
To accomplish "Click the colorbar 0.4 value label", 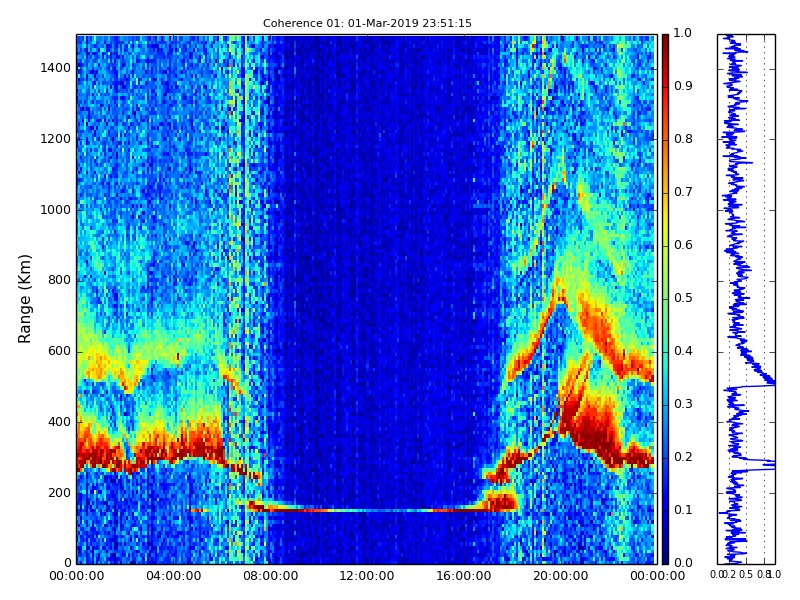I will 683,351.
